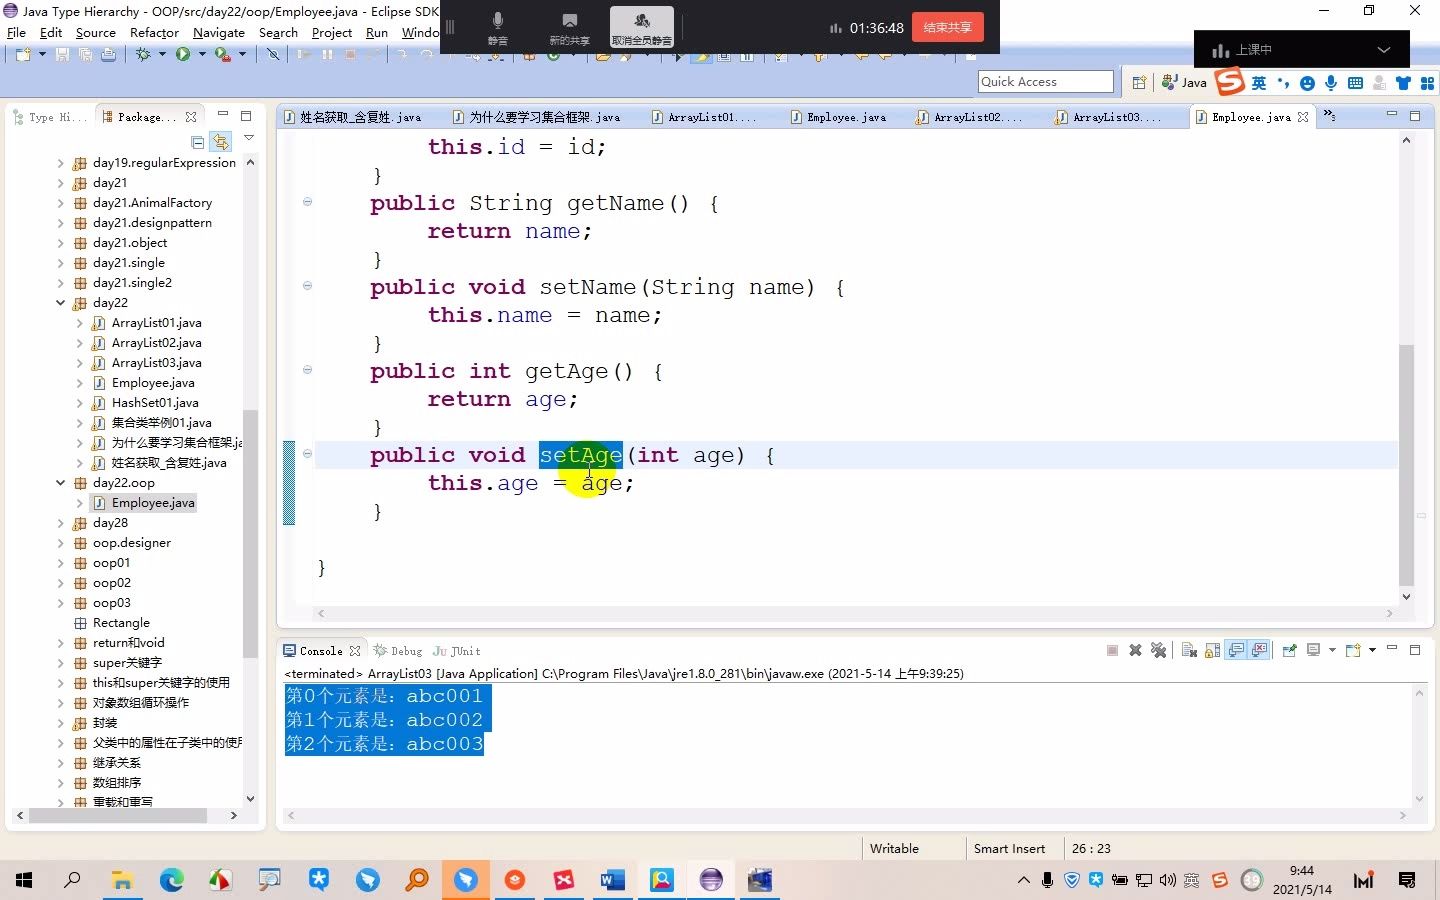Click the green Run toolbar button
The width and height of the screenshot is (1440, 900).
click(183, 54)
